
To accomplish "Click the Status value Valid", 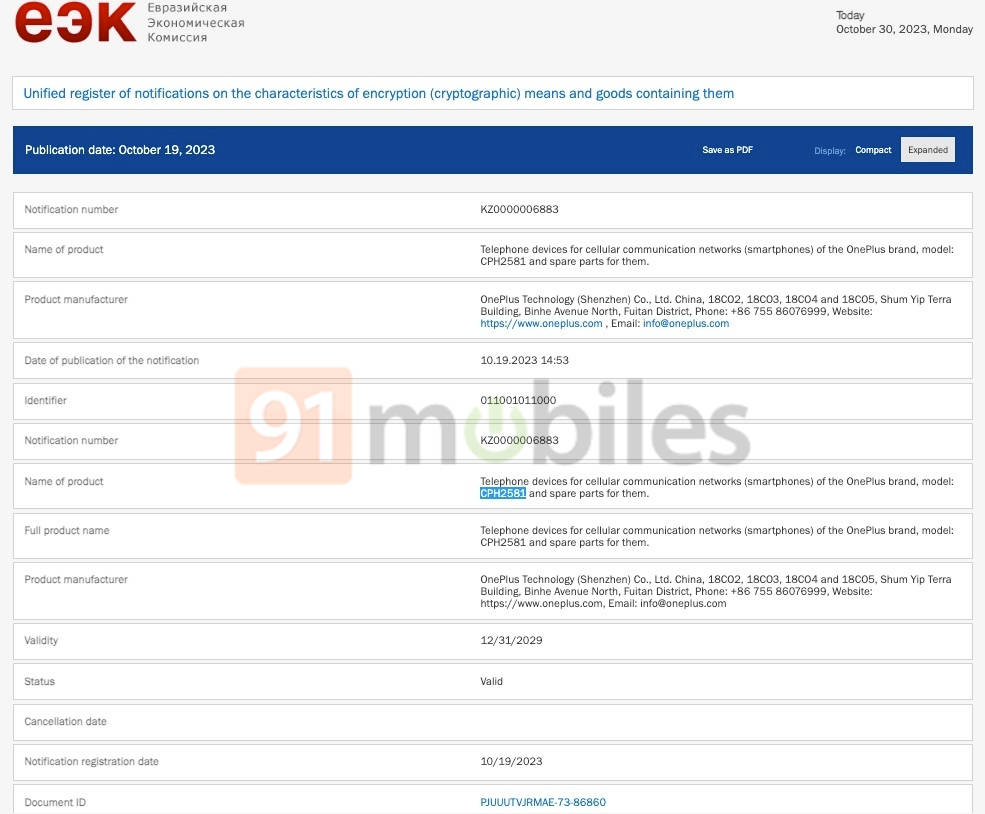I will point(491,681).
